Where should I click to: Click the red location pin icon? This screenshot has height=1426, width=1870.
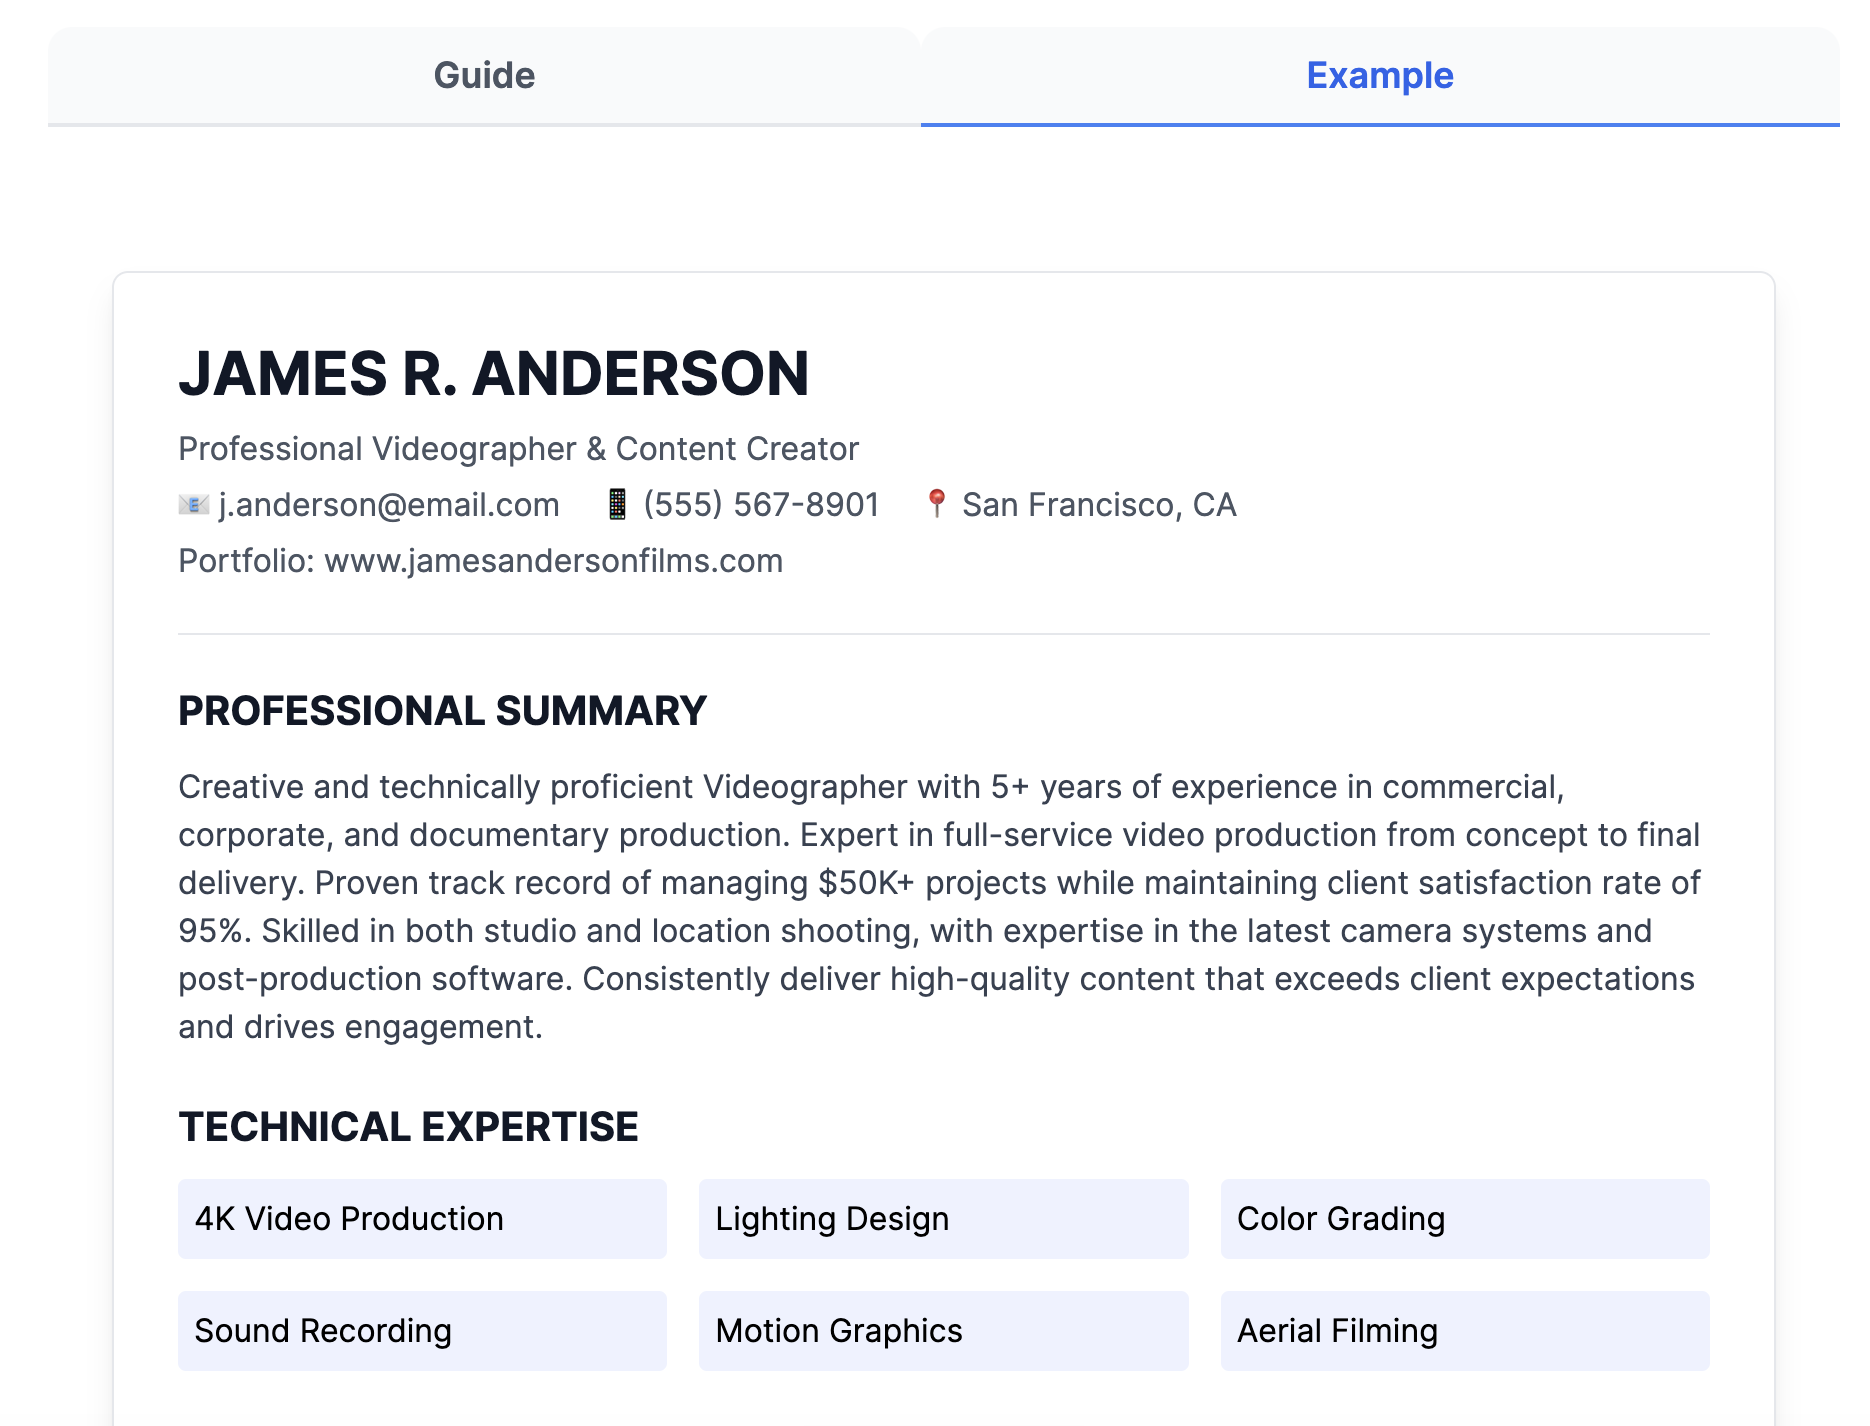[936, 504]
